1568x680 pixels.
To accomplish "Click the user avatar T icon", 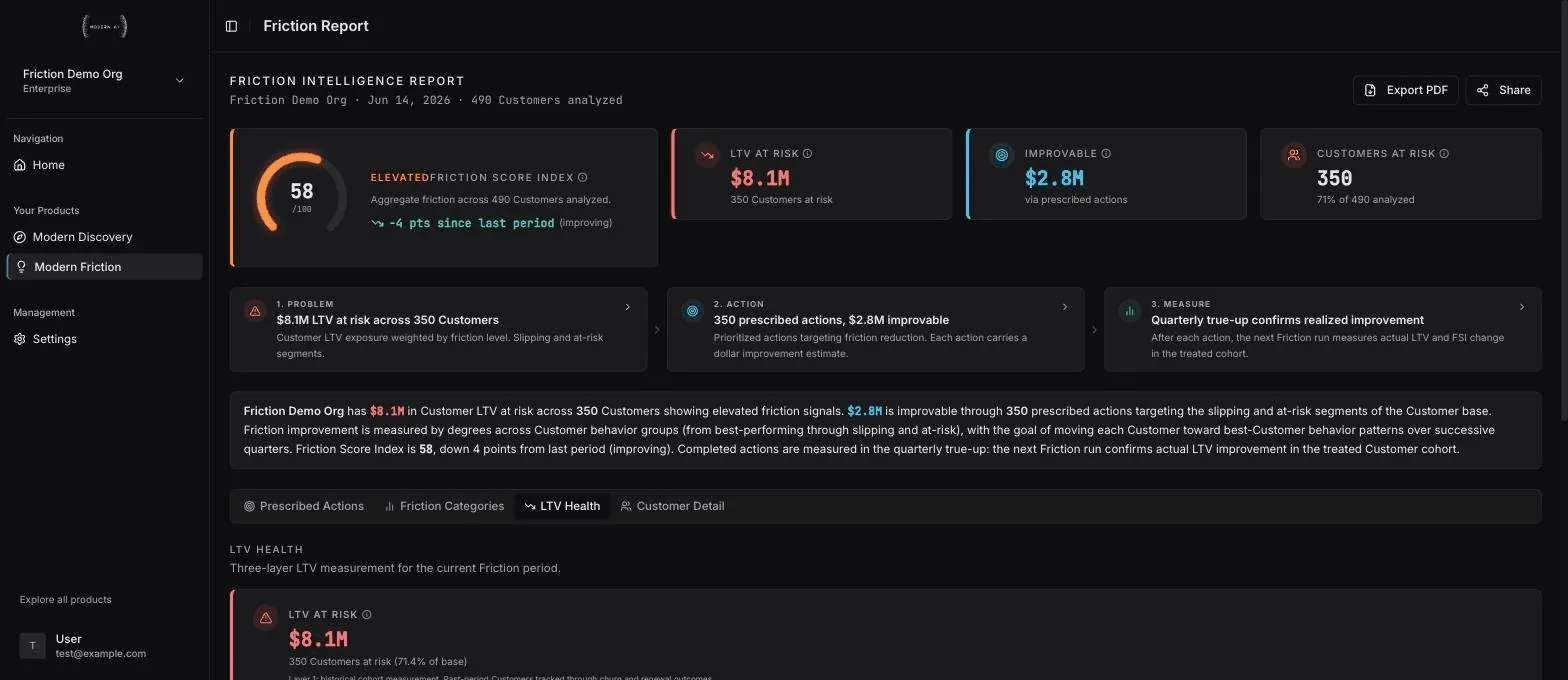I will click(32, 646).
